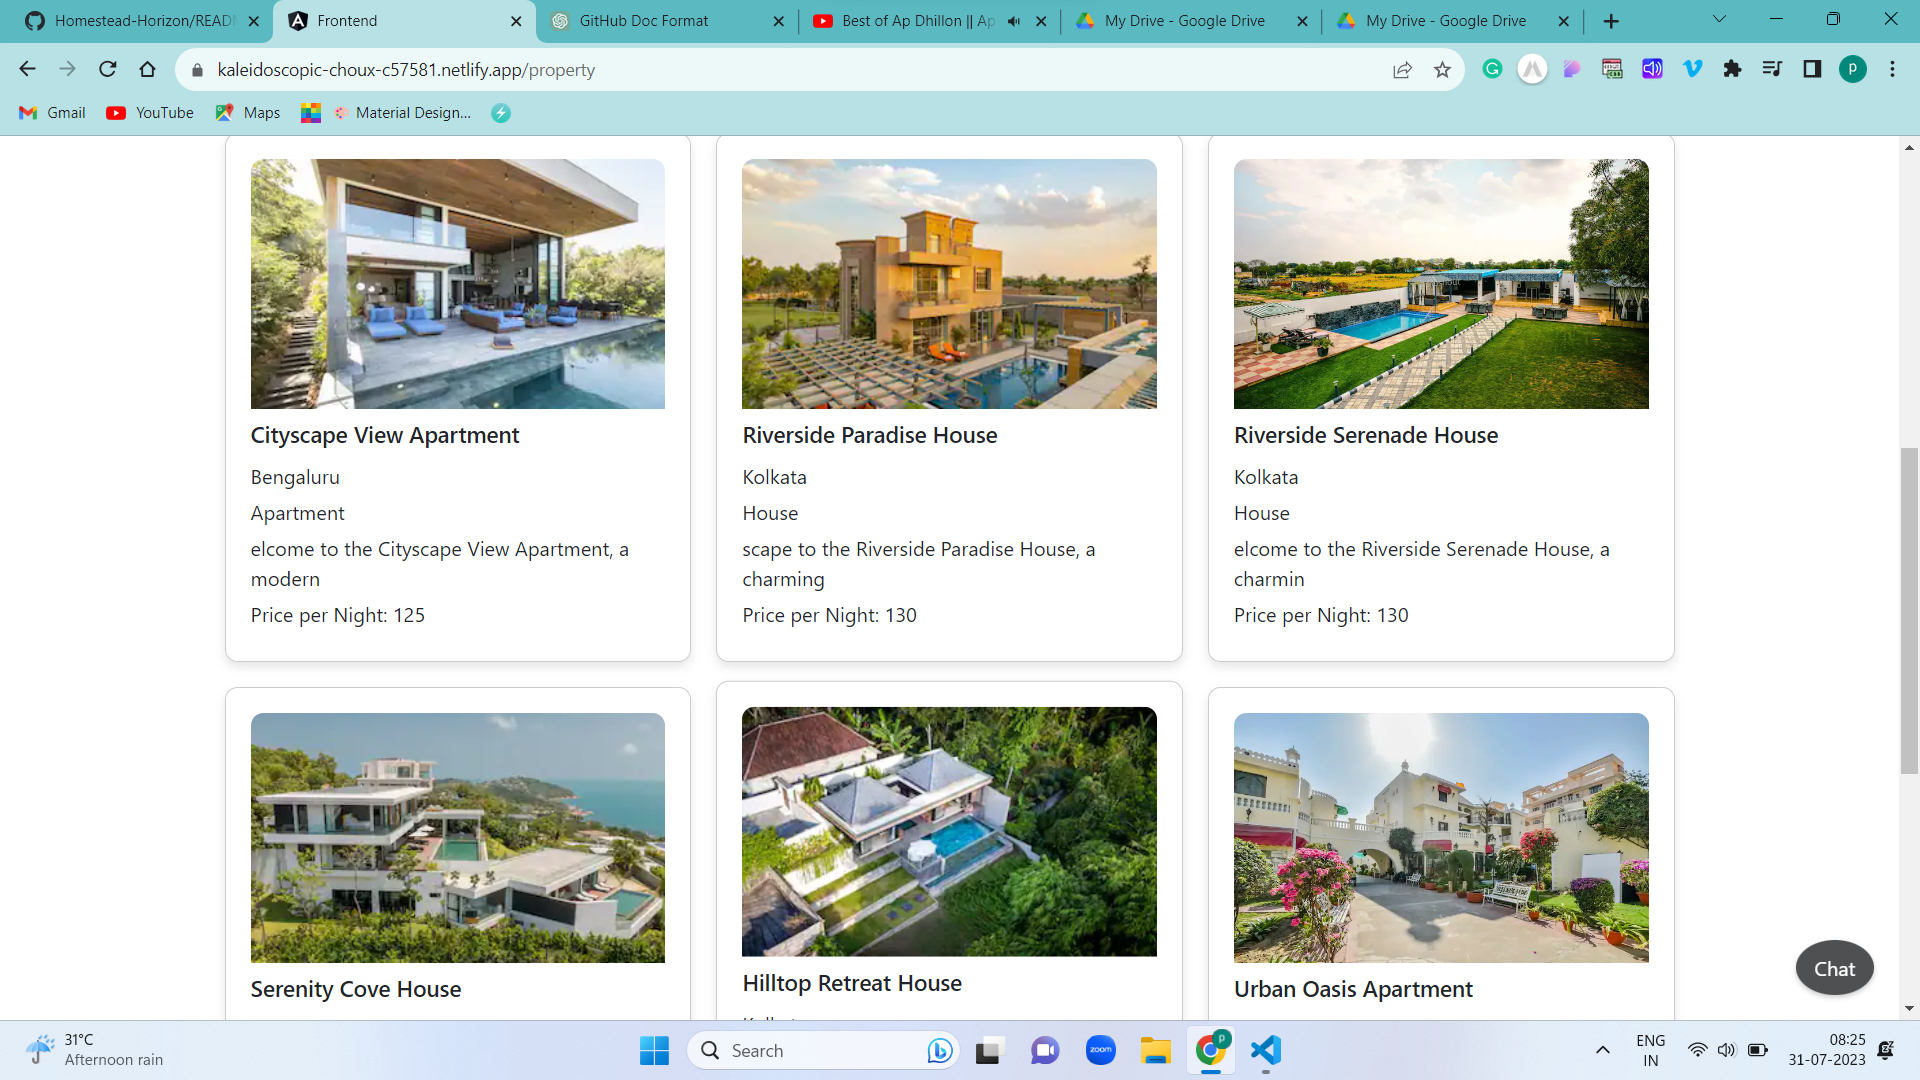Toggle system volume from the tray
Screen dimensions: 1920x1080
pyautogui.click(x=1727, y=1050)
